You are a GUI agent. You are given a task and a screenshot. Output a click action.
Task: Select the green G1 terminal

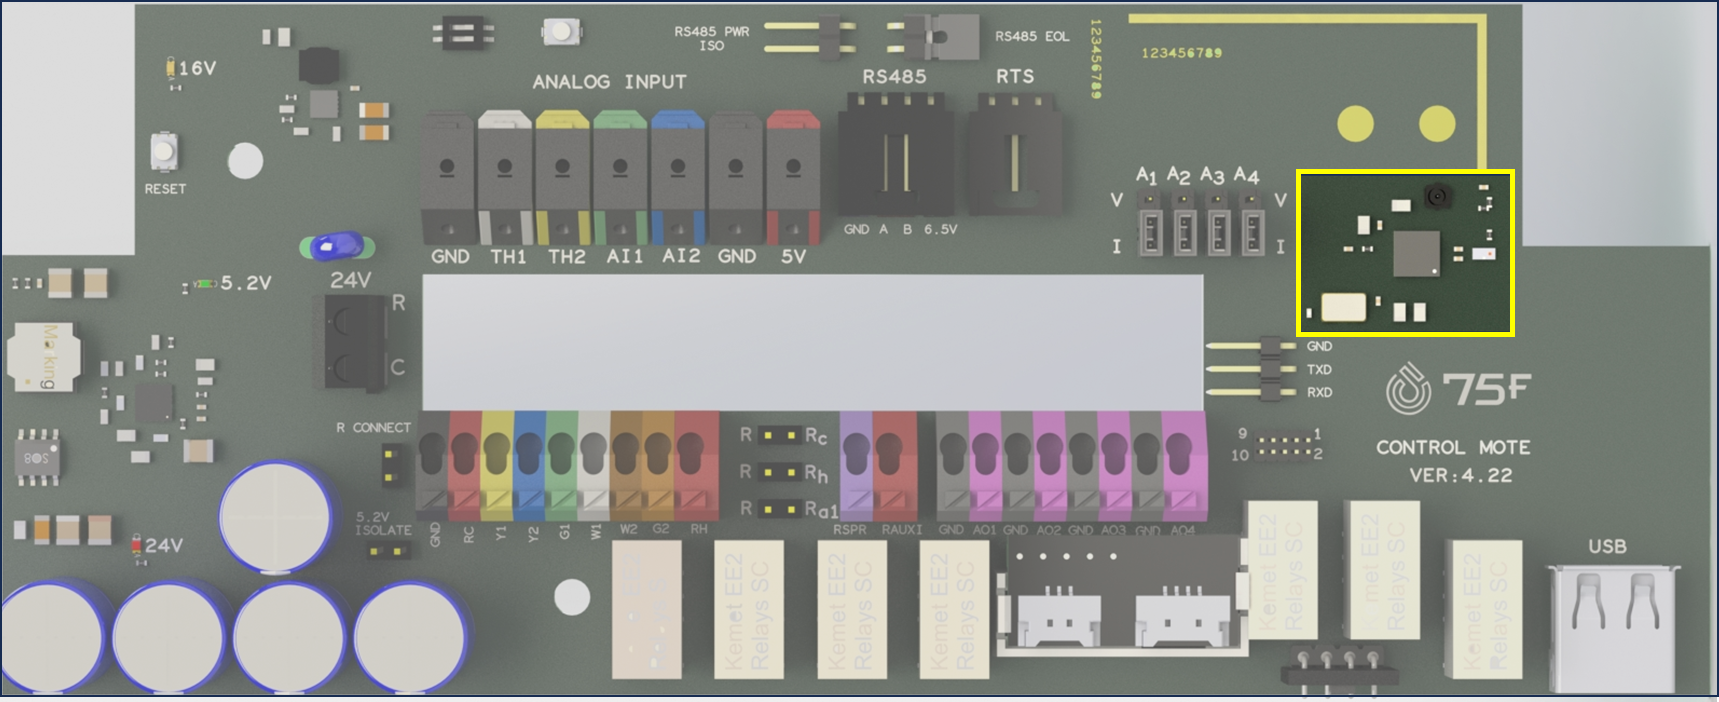pyautogui.click(x=561, y=464)
